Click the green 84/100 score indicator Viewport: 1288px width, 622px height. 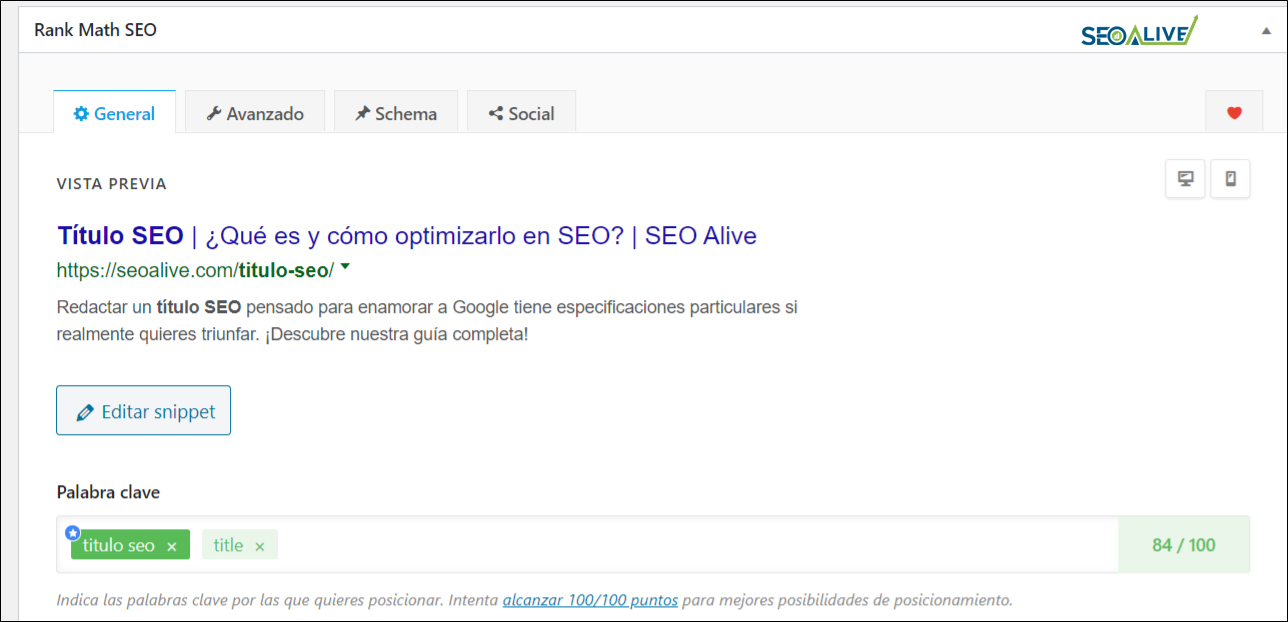1184,545
